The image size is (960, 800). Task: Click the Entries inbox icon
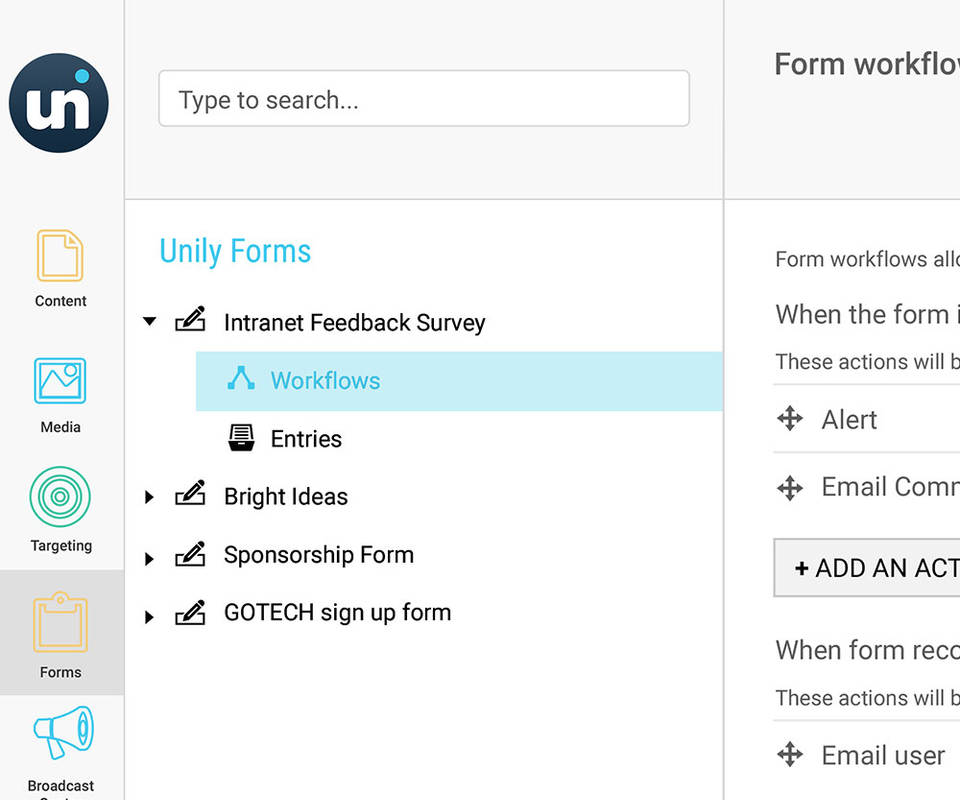click(241, 437)
